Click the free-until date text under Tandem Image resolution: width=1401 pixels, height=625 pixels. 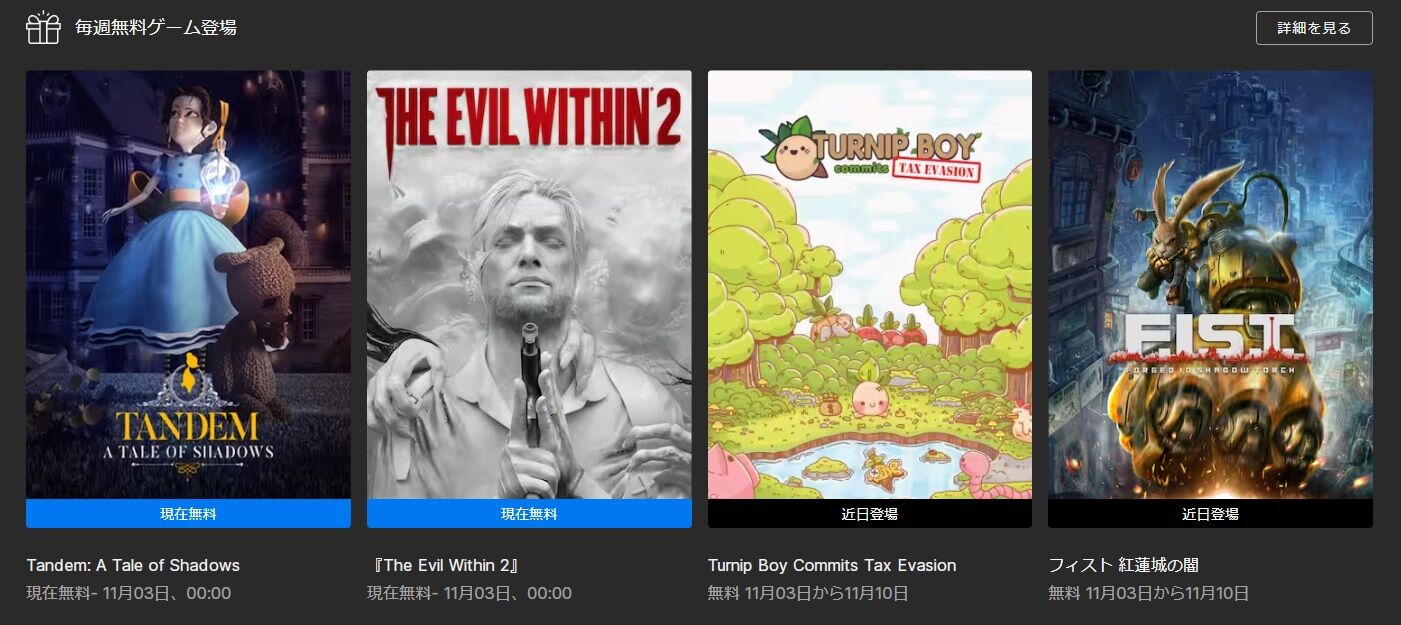(129, 593)
